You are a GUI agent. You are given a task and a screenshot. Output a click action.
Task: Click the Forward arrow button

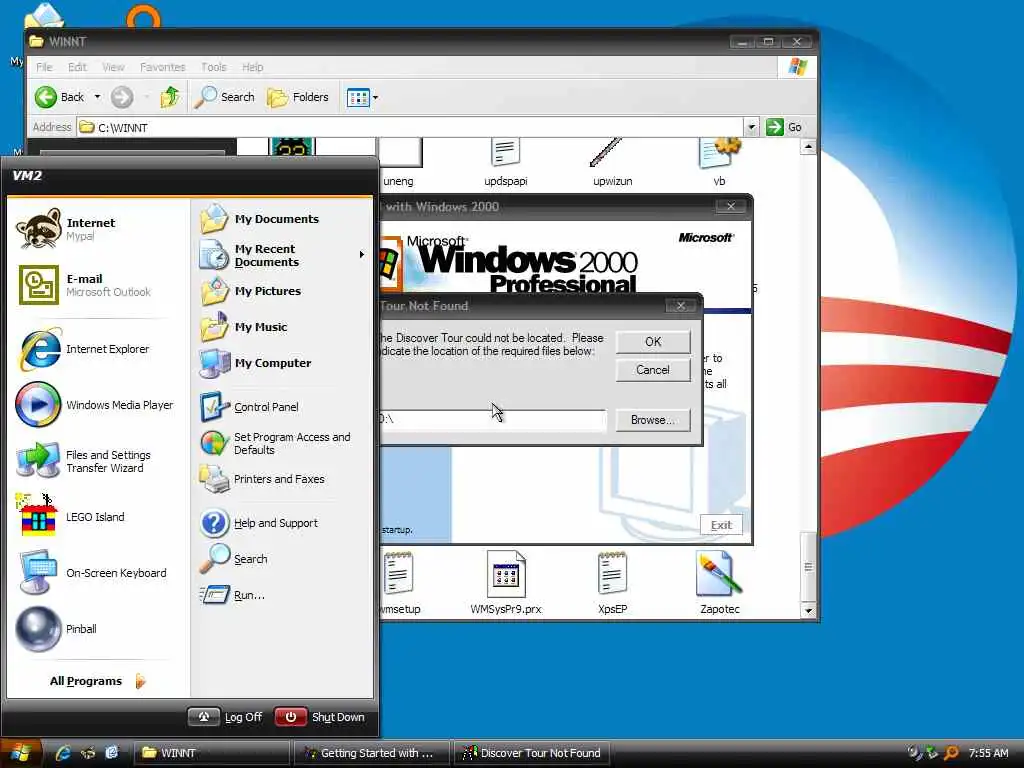click(121, 97)
